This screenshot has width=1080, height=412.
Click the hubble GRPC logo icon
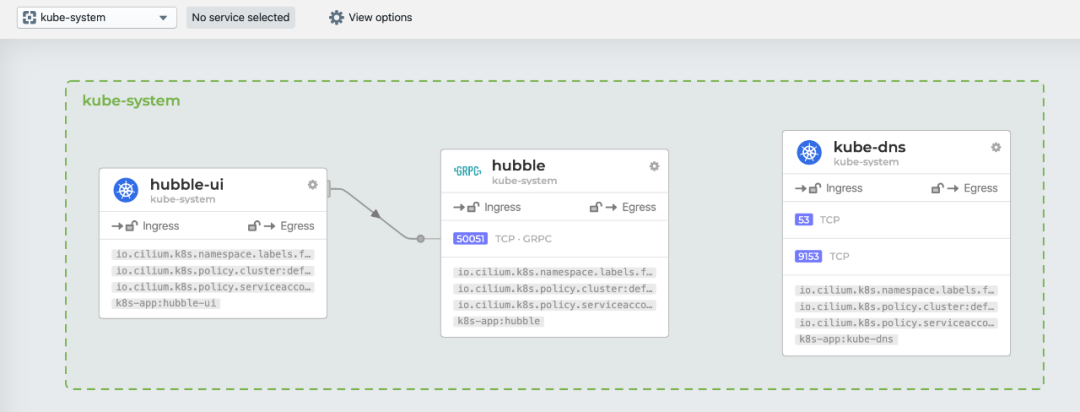(467, 171)
